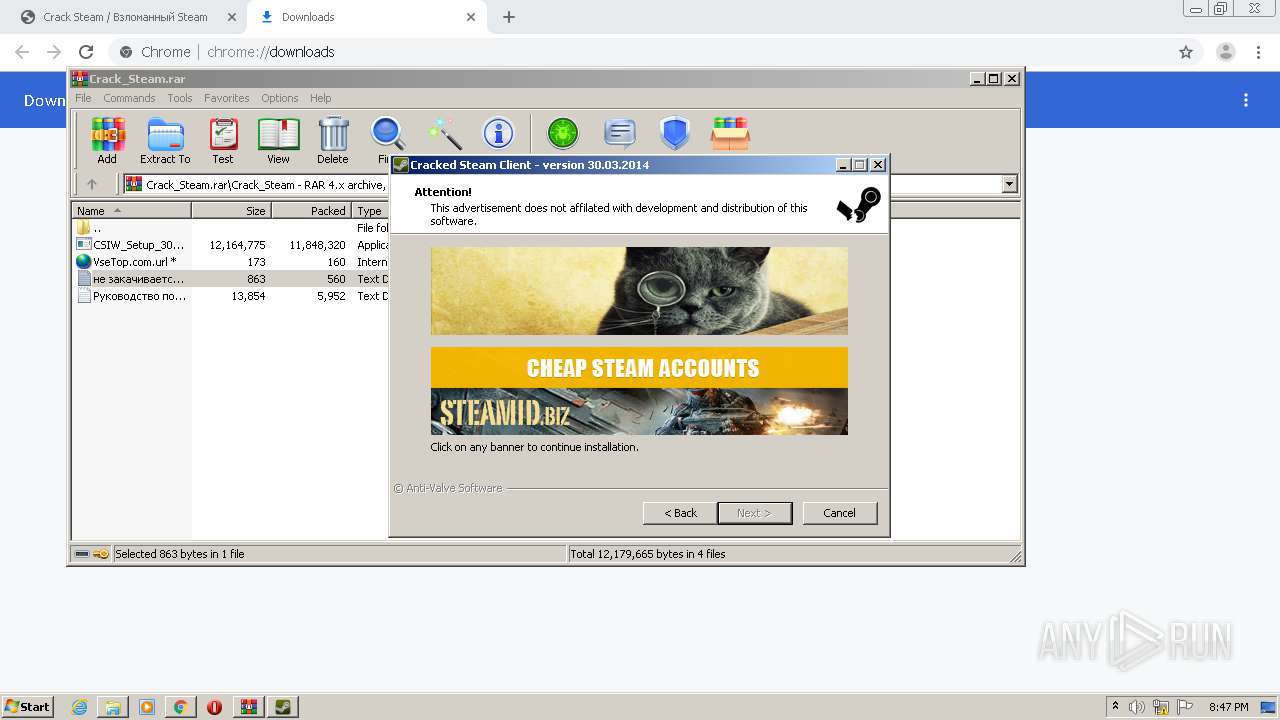Click the cat with monocle banner

coord(639,291)
